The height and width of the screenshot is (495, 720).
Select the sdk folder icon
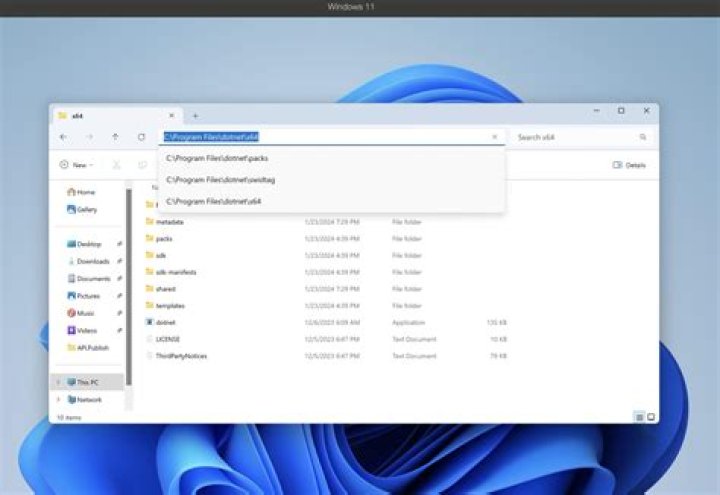click(x=150, y=255)
